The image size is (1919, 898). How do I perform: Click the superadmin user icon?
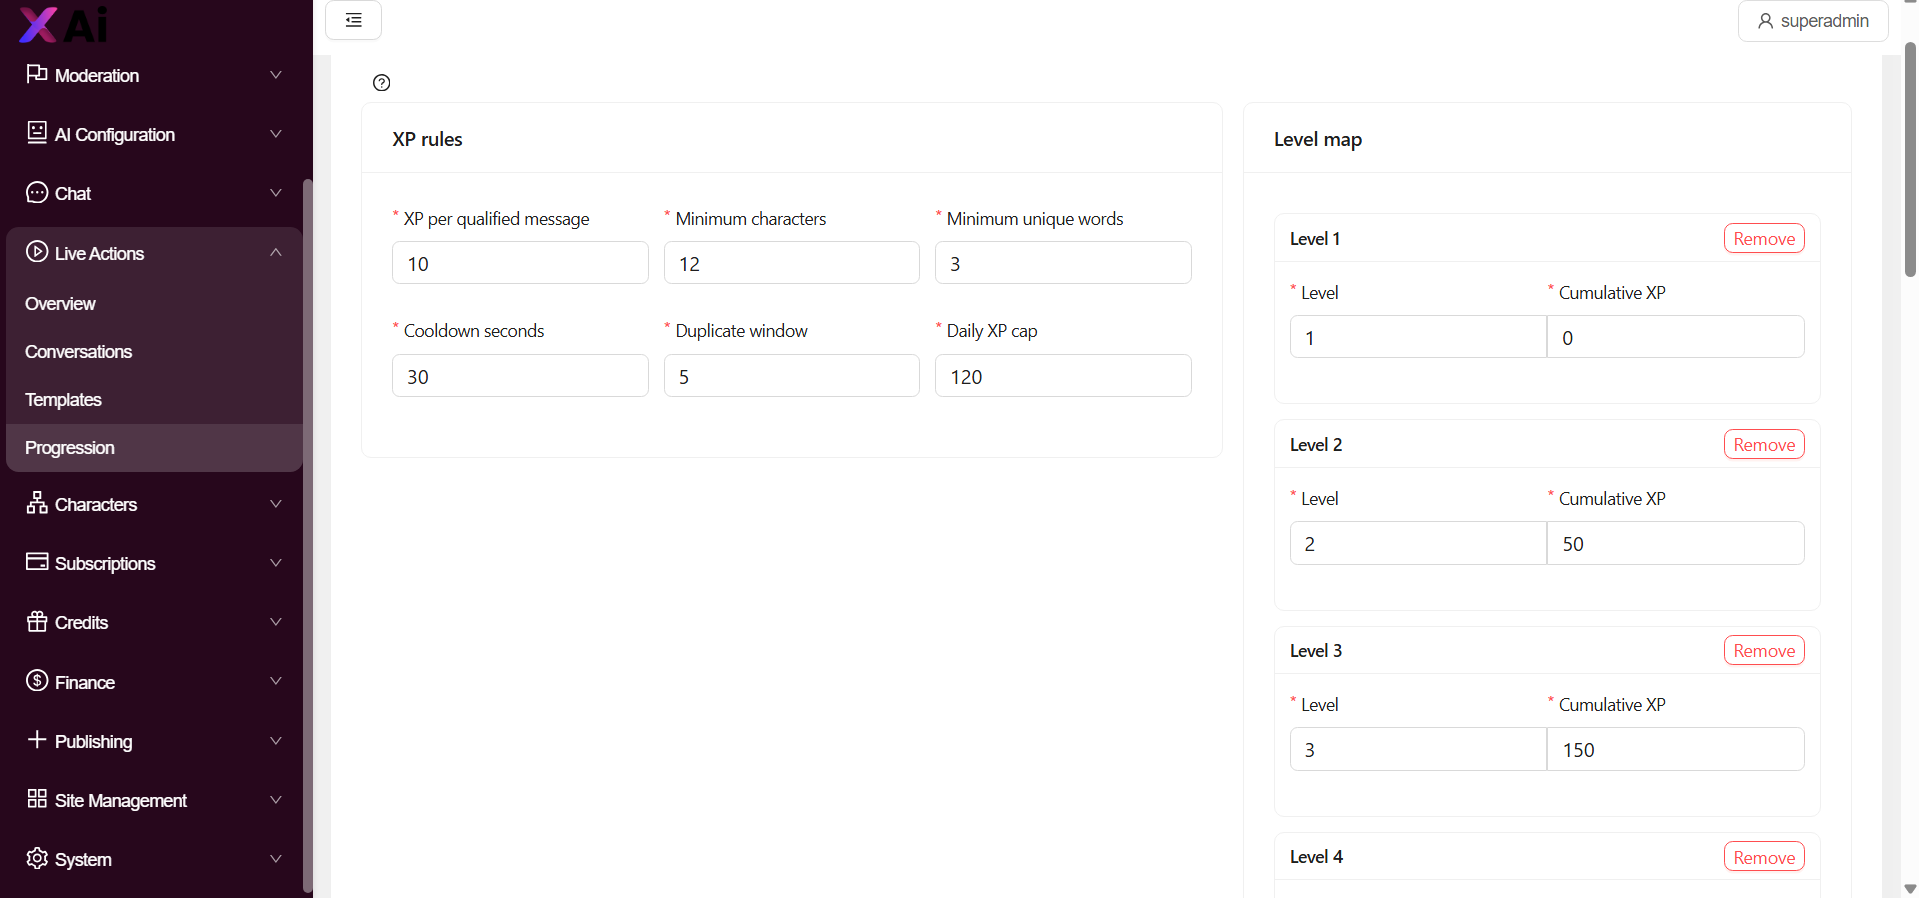(x=1765, y=21)
